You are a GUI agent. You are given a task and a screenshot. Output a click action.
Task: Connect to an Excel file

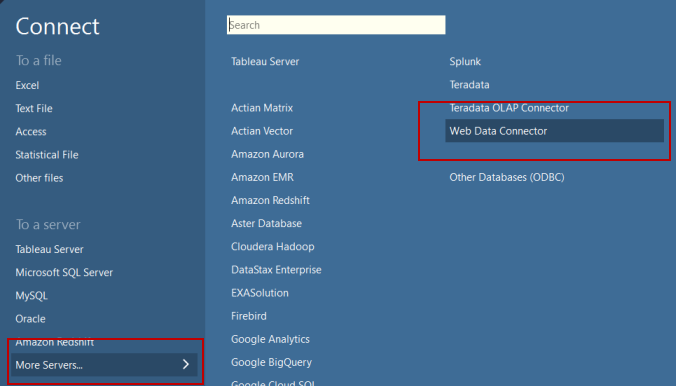pyautogui.click(x=27, y=85)
